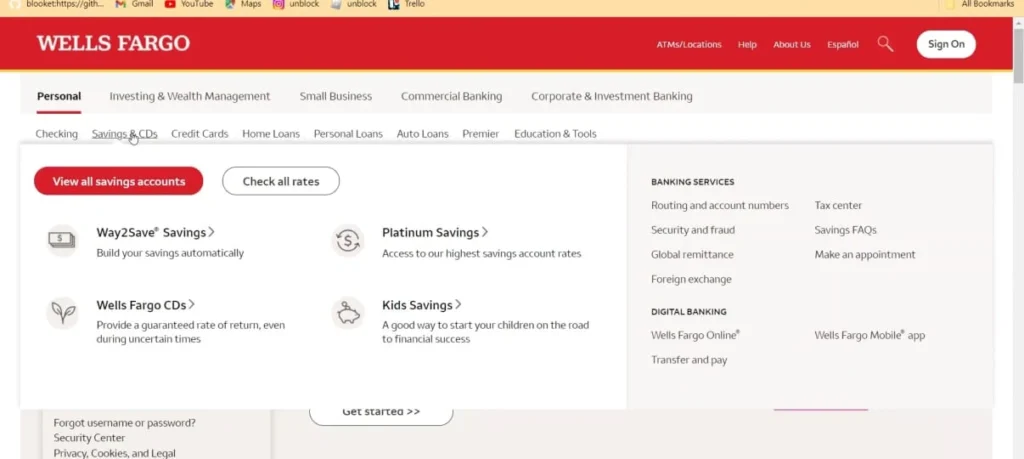The height and width of the screenshot is (459, 1024).
Task: Open Routing and account numbers
Action: (720, 205)
